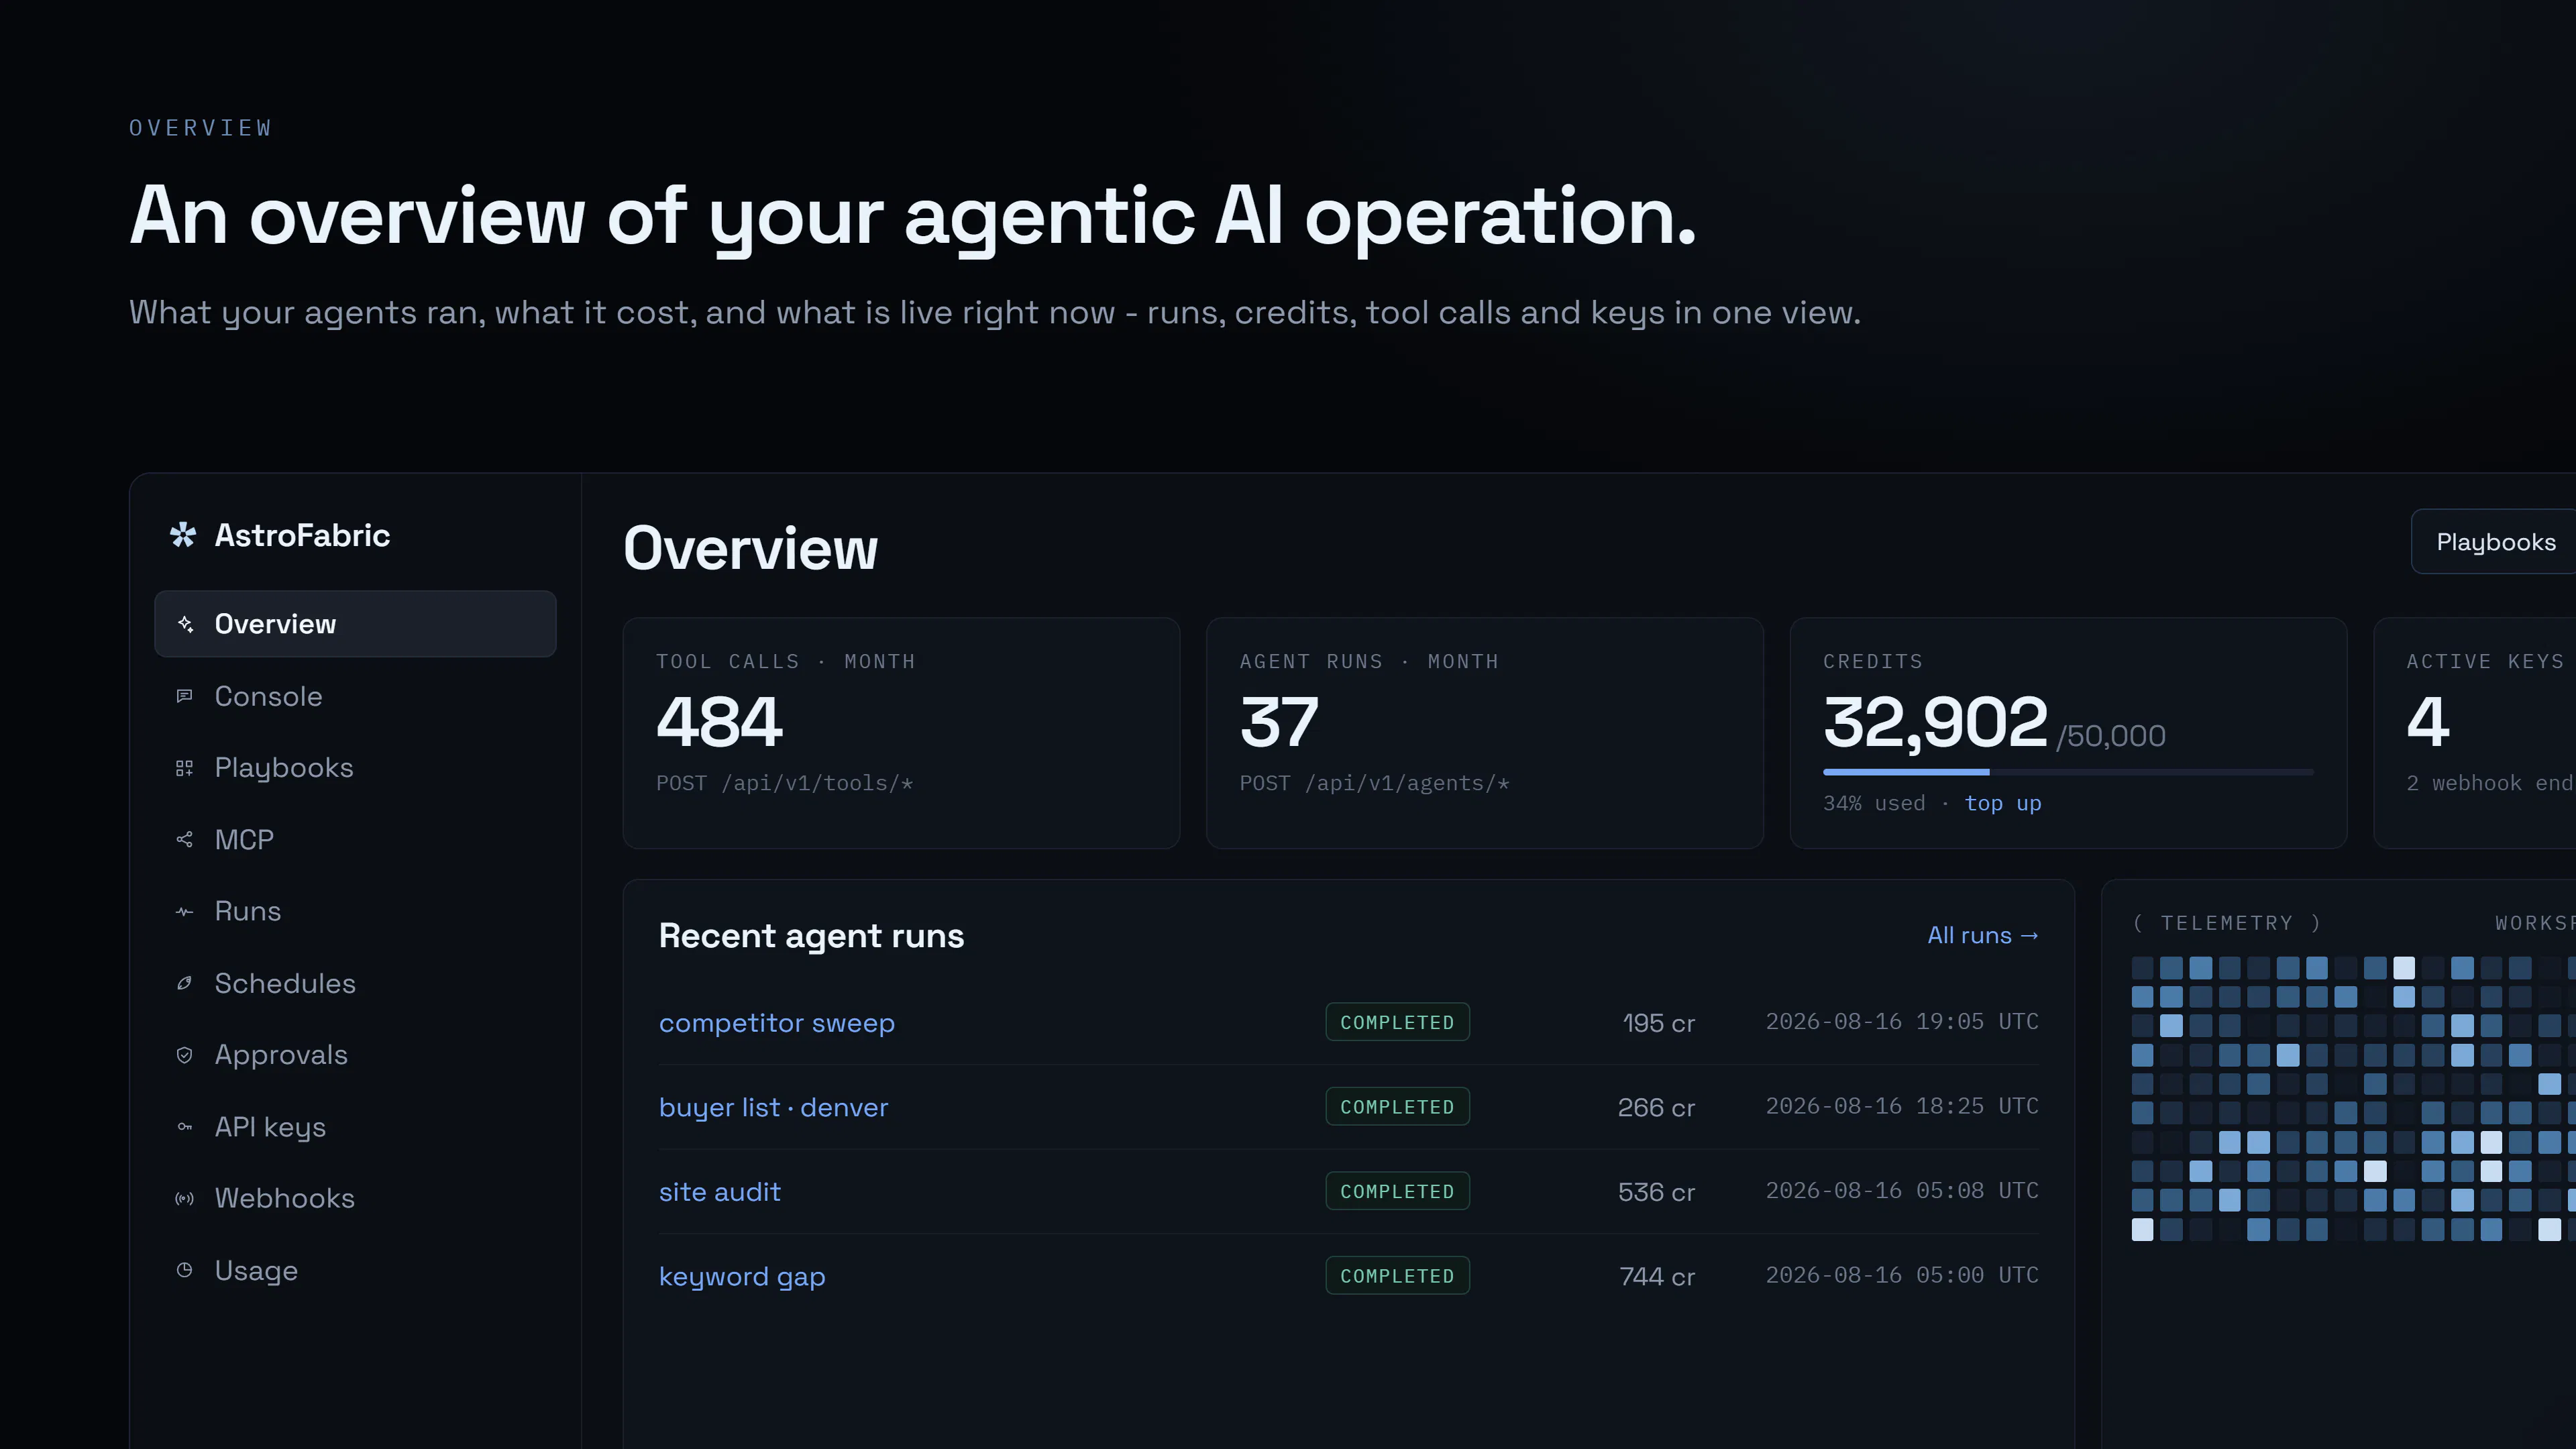Click the 'top up' credits link
This screenshot has height=1449, width=2576.
coord(2003,803)
